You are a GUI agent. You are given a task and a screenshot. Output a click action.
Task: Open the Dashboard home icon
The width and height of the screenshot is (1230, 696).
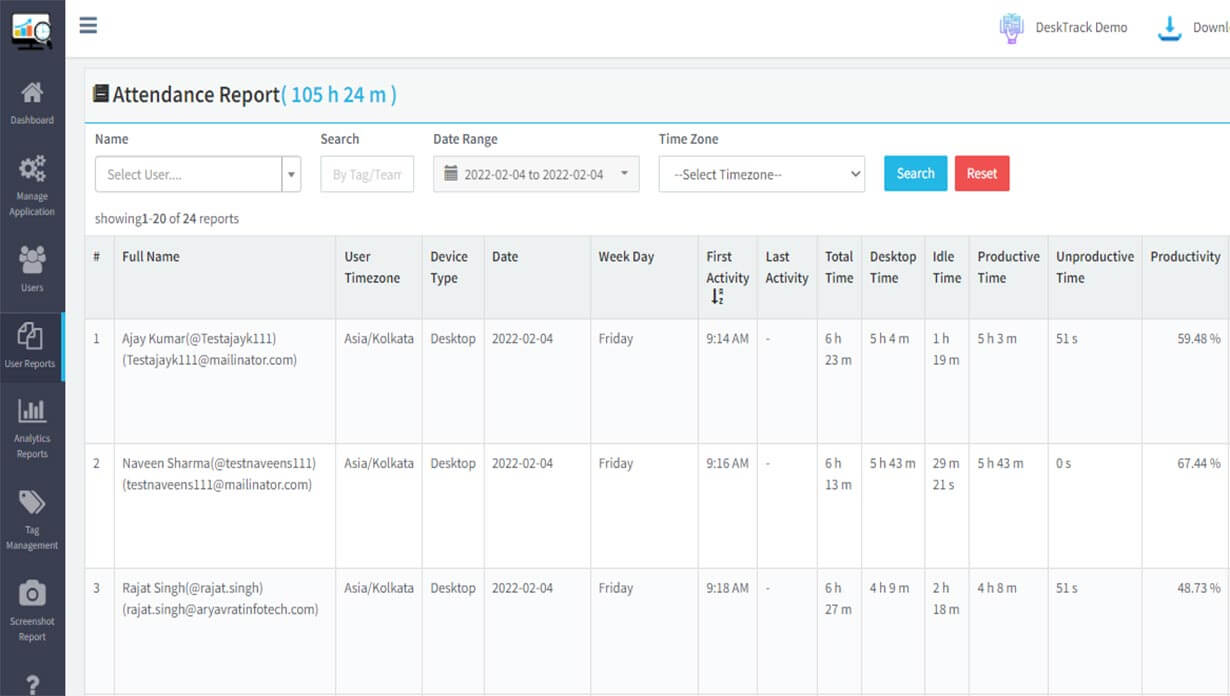point(32,93)
